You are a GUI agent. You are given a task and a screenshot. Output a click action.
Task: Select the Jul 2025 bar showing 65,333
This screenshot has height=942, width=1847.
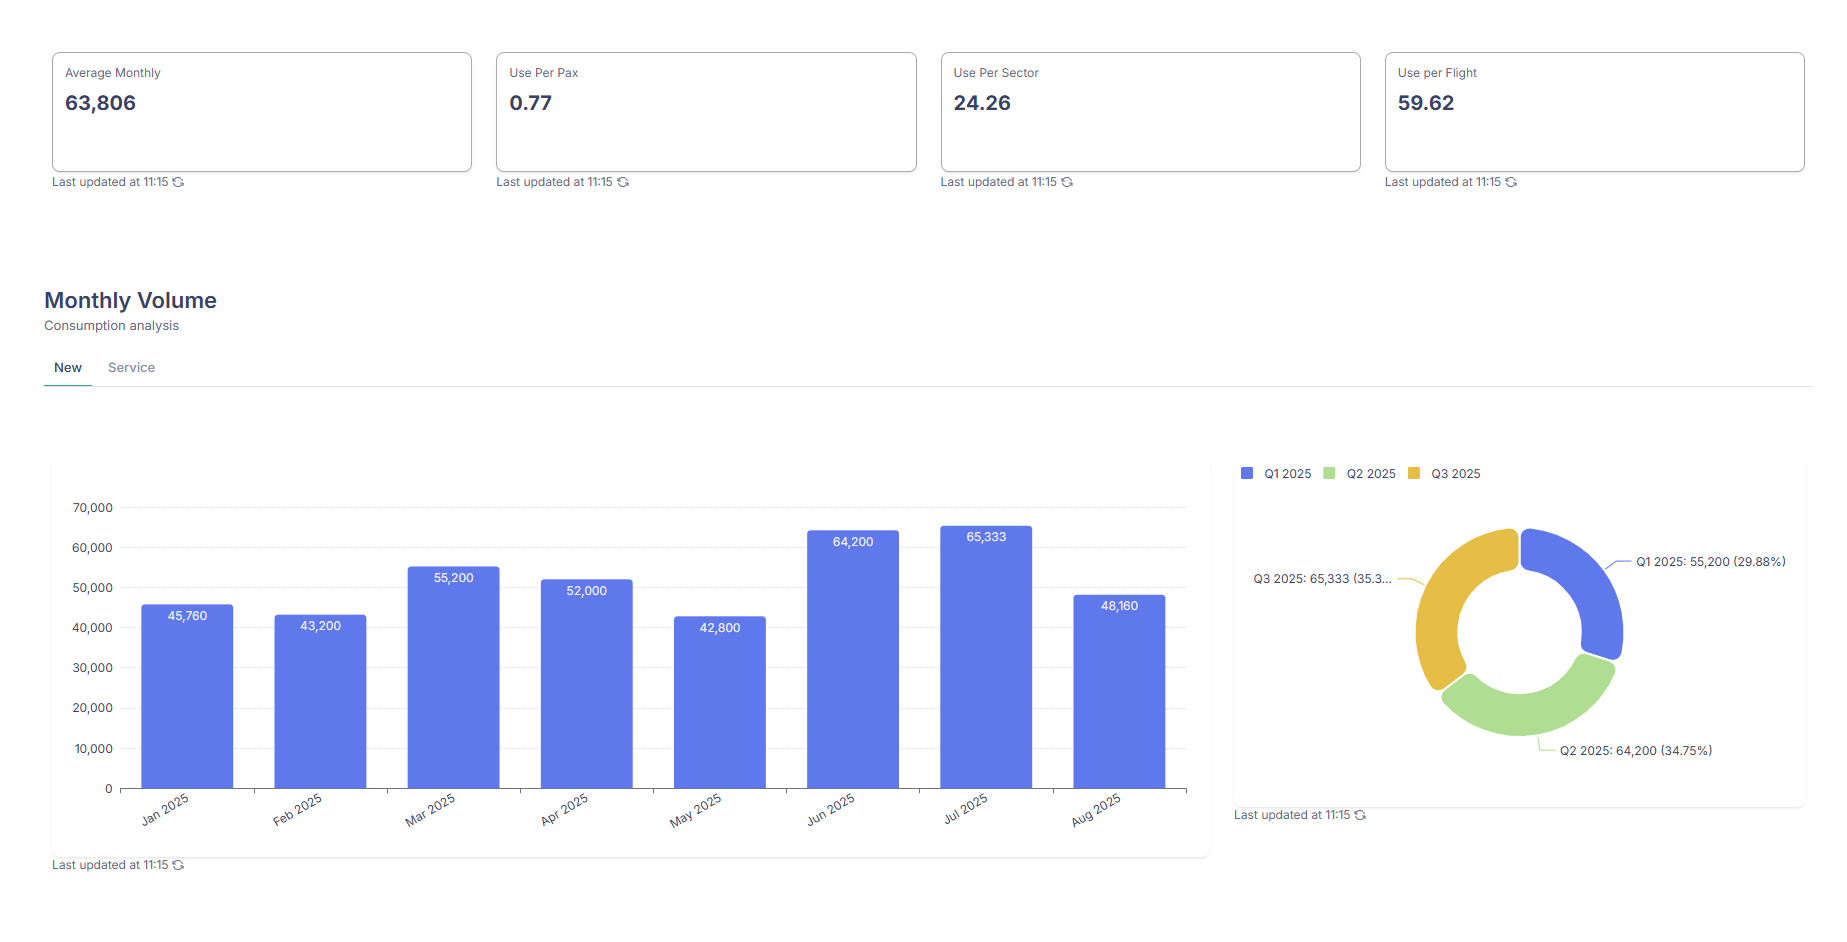(986, 660)
